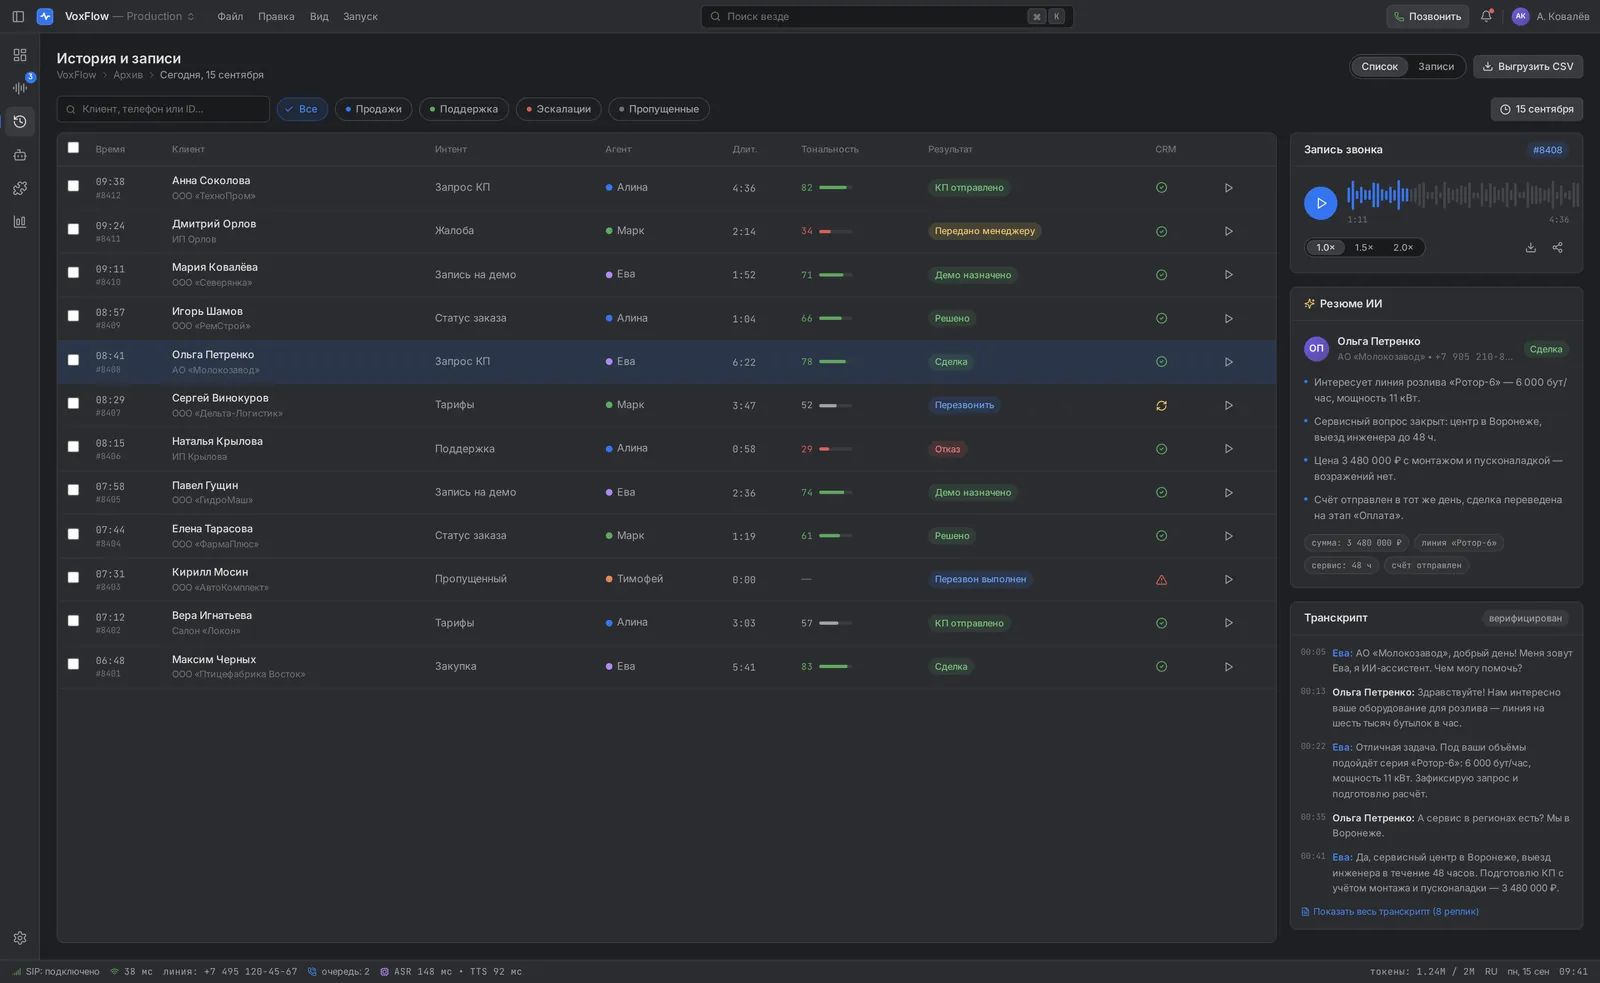Viewport: 1600px width, 983px height.
Task: Share the call recording
Action: (1557, 248)
